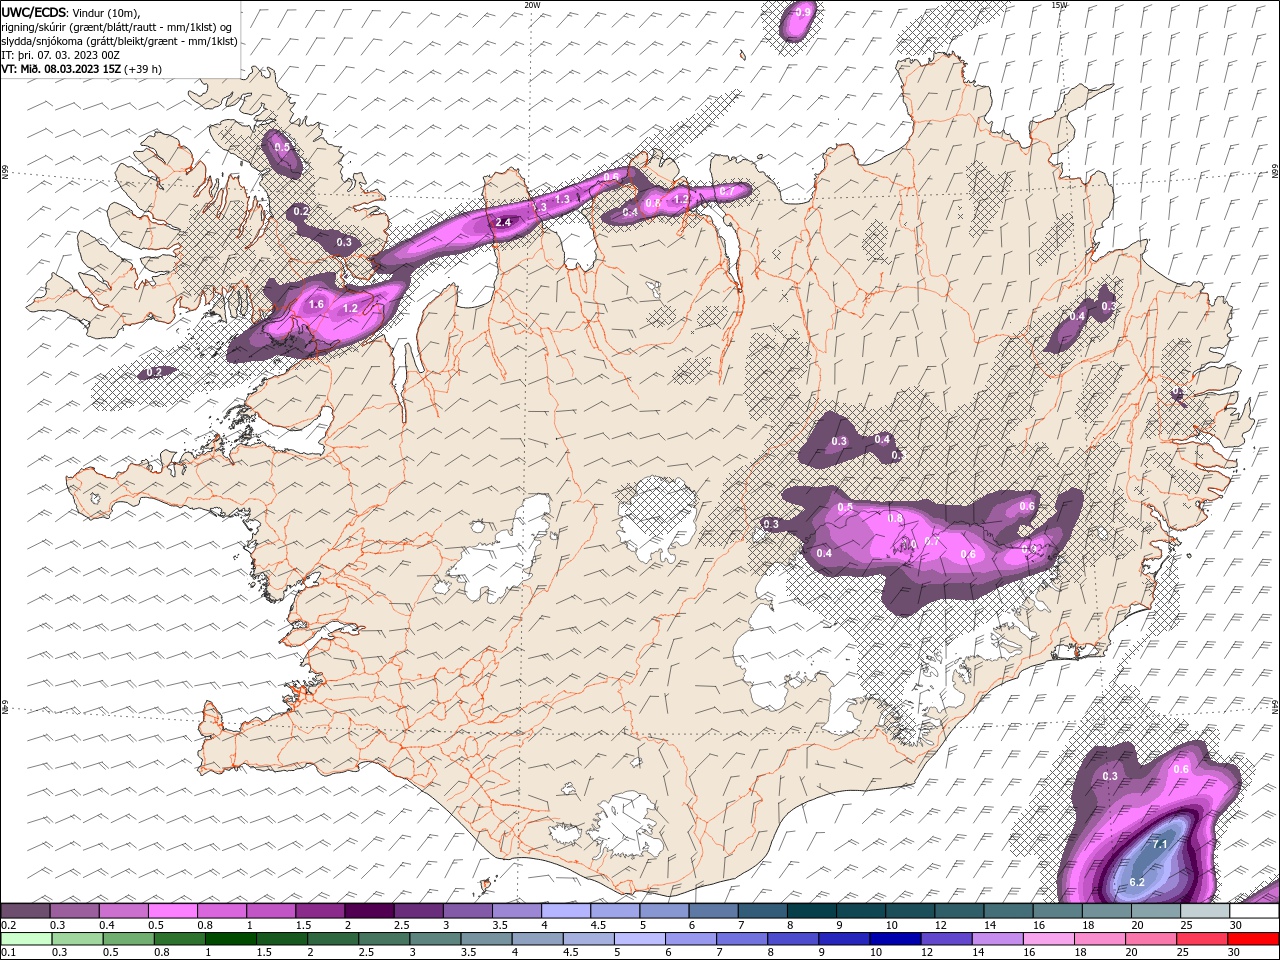
Task: Select the pure red swatch after 30
Action: click(1253, 938)
